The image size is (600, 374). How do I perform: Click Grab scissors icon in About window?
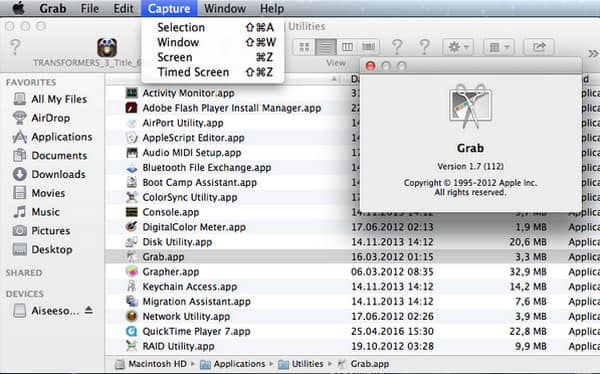coord(470,106)
